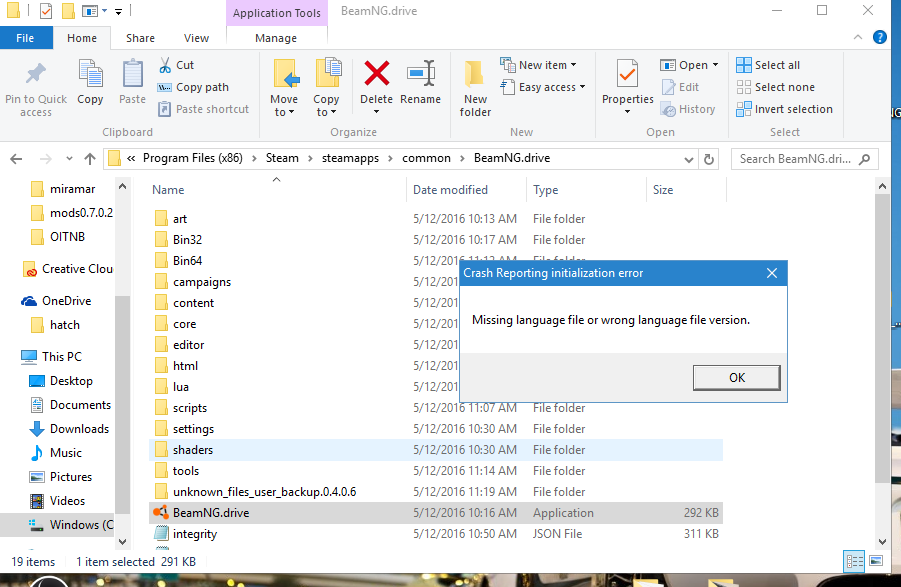Switch to the Home tab
901x587 pixels.
click(x=82, y=38)
